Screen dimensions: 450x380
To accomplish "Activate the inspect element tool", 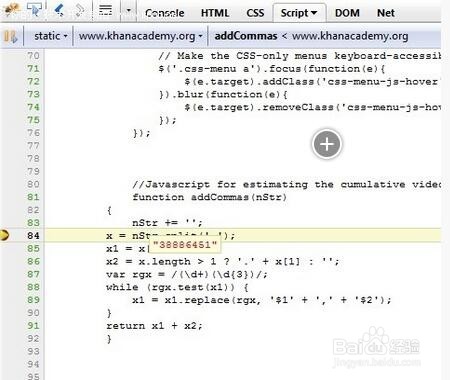I will pos(35,9).
